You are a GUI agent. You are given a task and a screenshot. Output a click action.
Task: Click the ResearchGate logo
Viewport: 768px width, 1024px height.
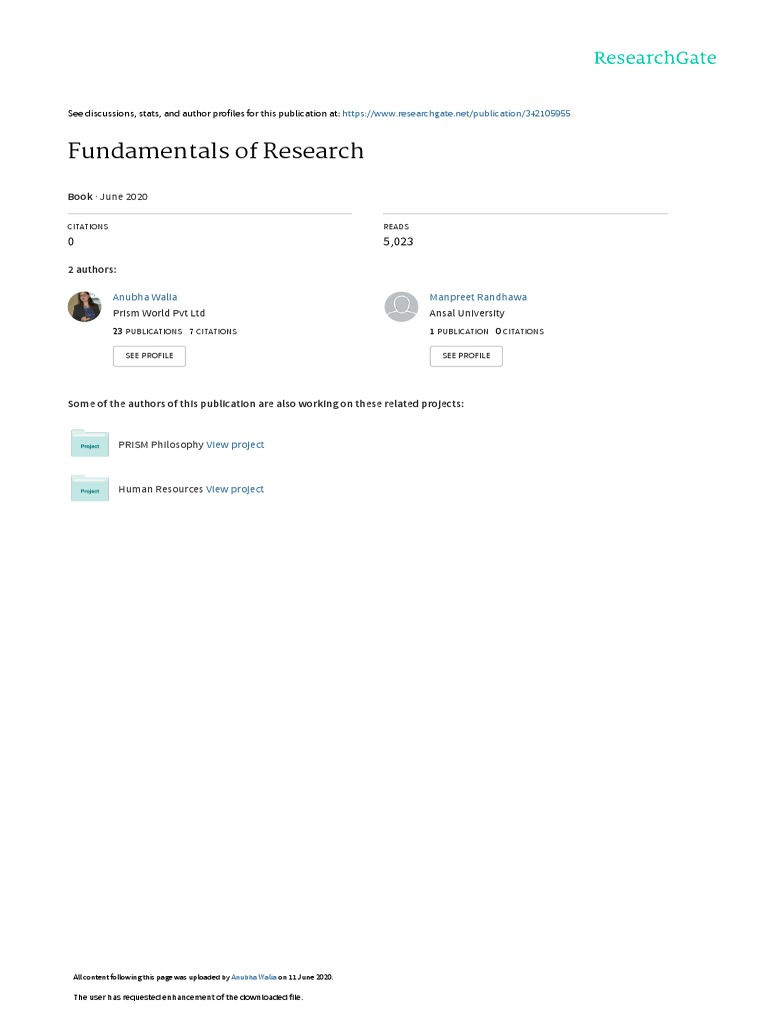(655, 58)
